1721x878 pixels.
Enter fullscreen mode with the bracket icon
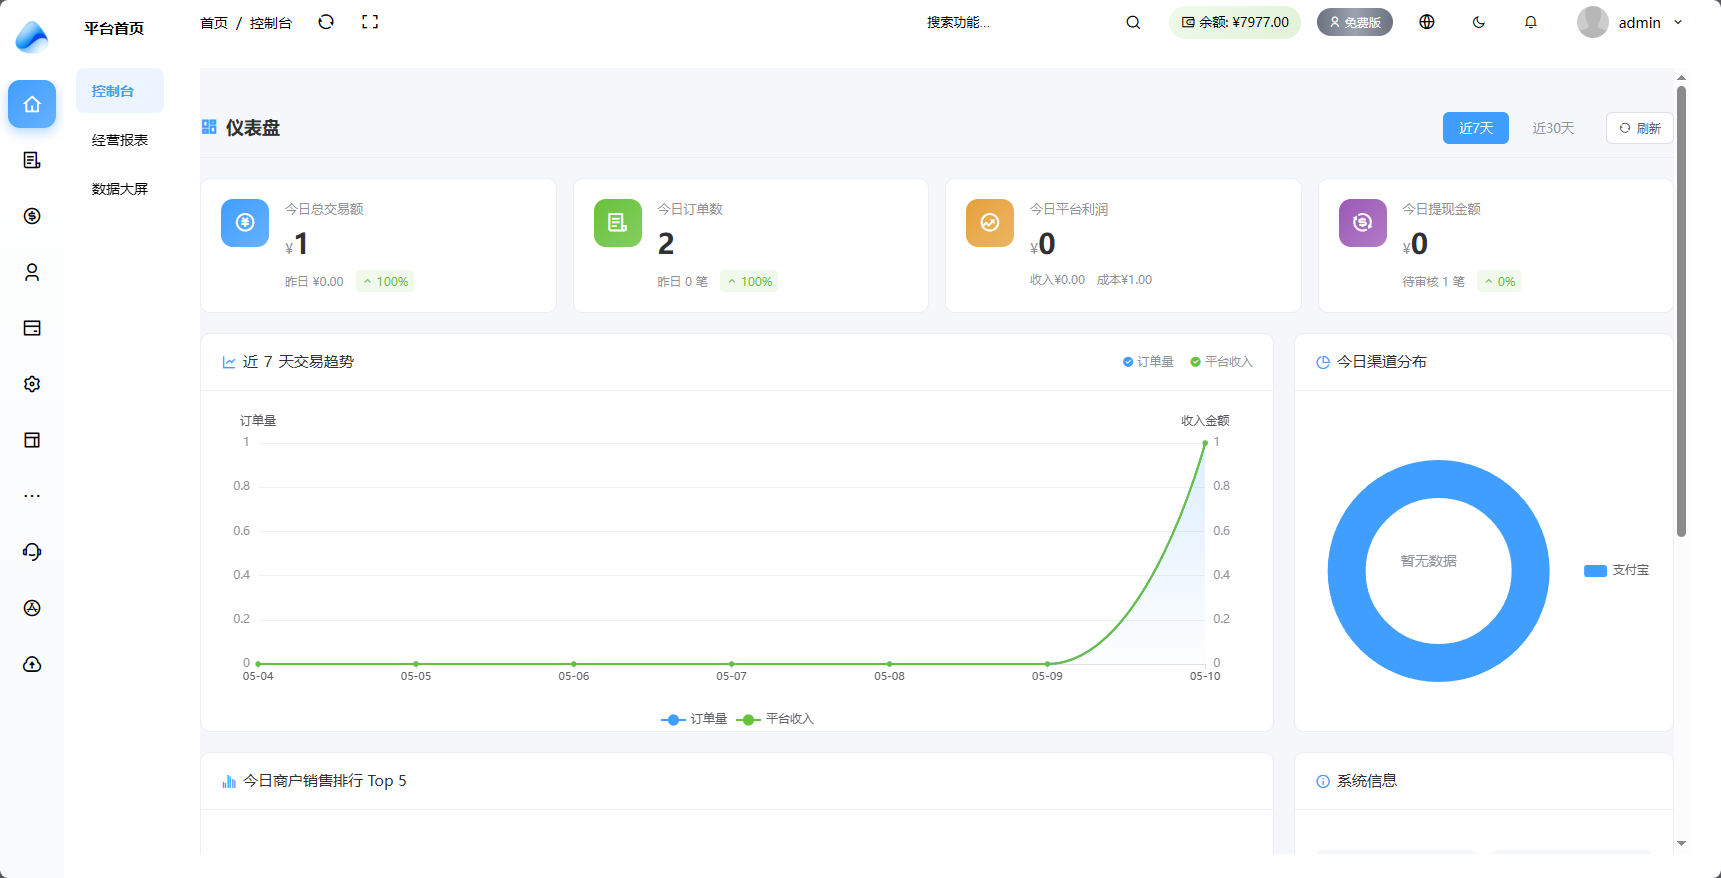(x=370, y=22)
